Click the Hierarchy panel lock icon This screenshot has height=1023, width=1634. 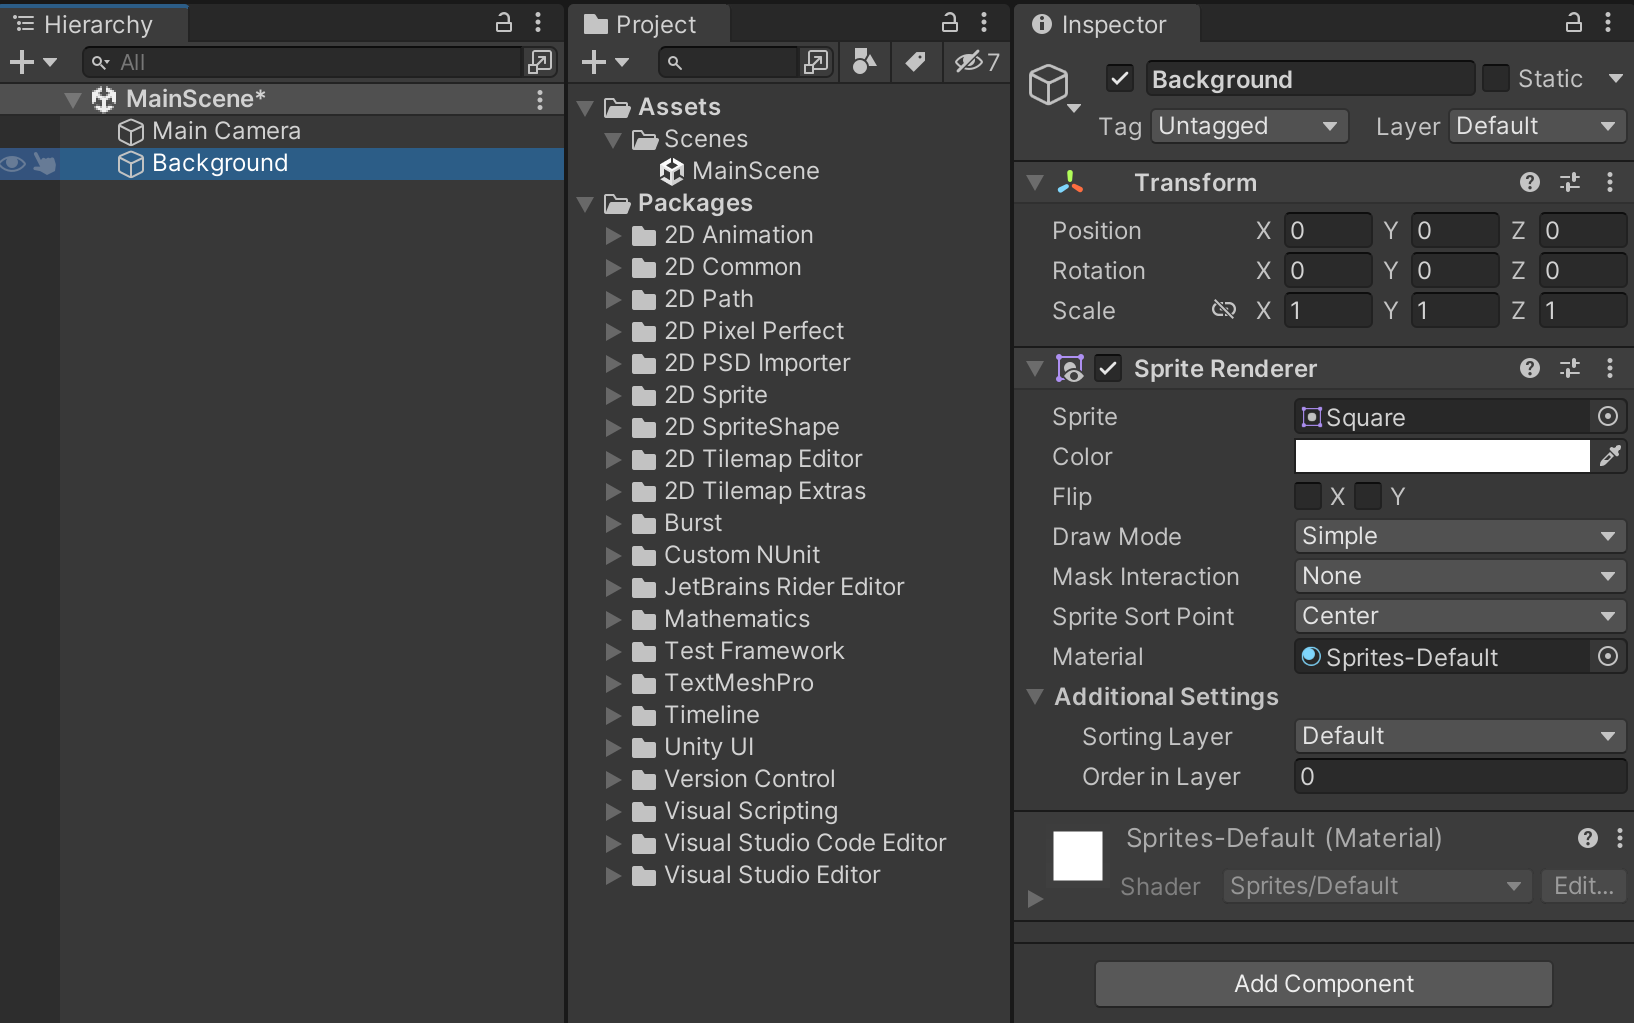point(504,22)
